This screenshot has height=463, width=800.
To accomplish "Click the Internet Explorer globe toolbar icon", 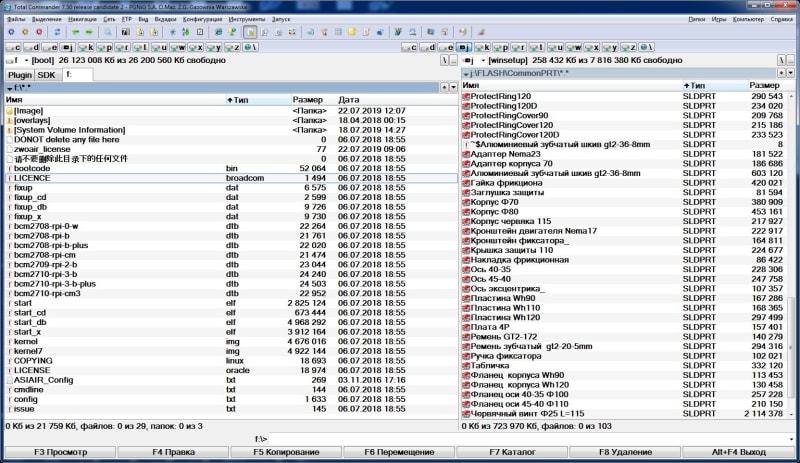I will point(218,32).
